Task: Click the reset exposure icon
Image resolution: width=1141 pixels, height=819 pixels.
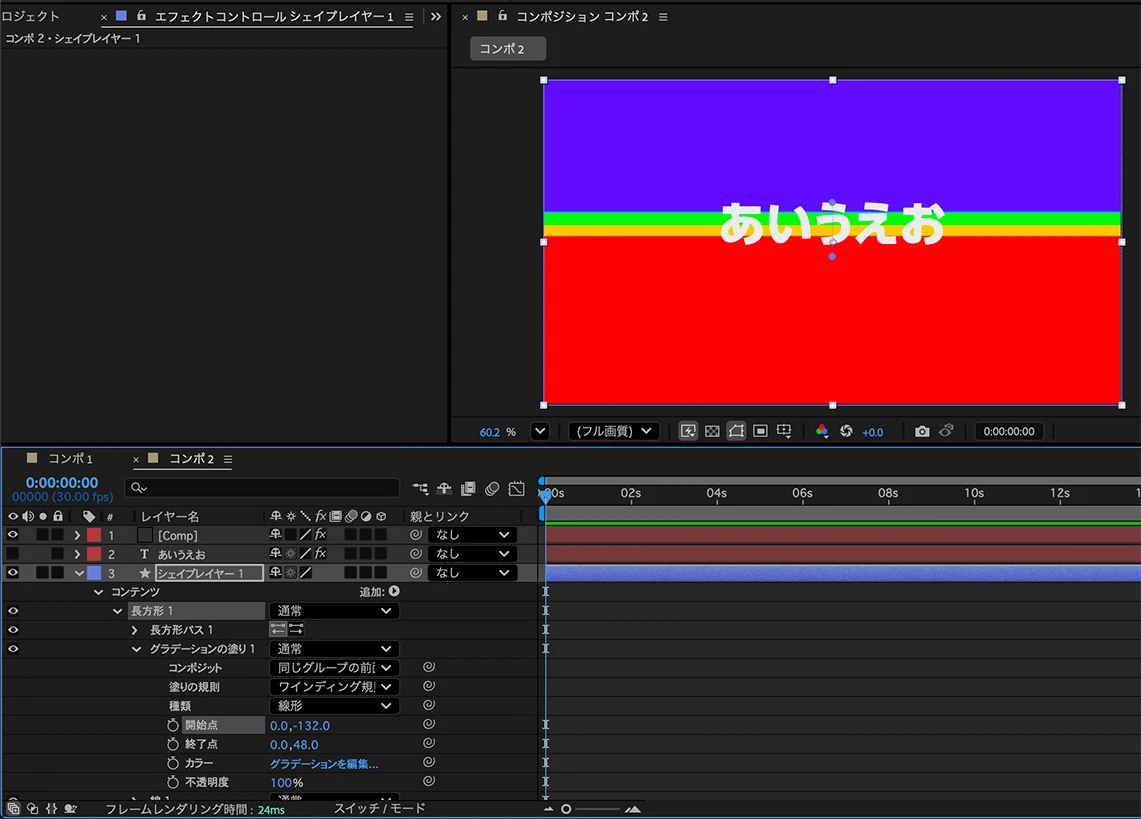Action: (x=846, y=431)
